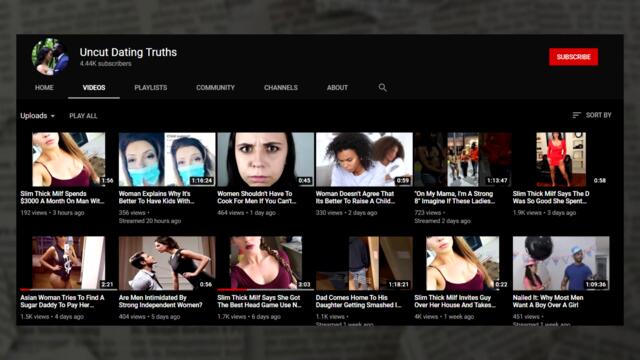Open thumbnail with 1:16:24 duration
The image size is (640, 360).
coord(167,159)
